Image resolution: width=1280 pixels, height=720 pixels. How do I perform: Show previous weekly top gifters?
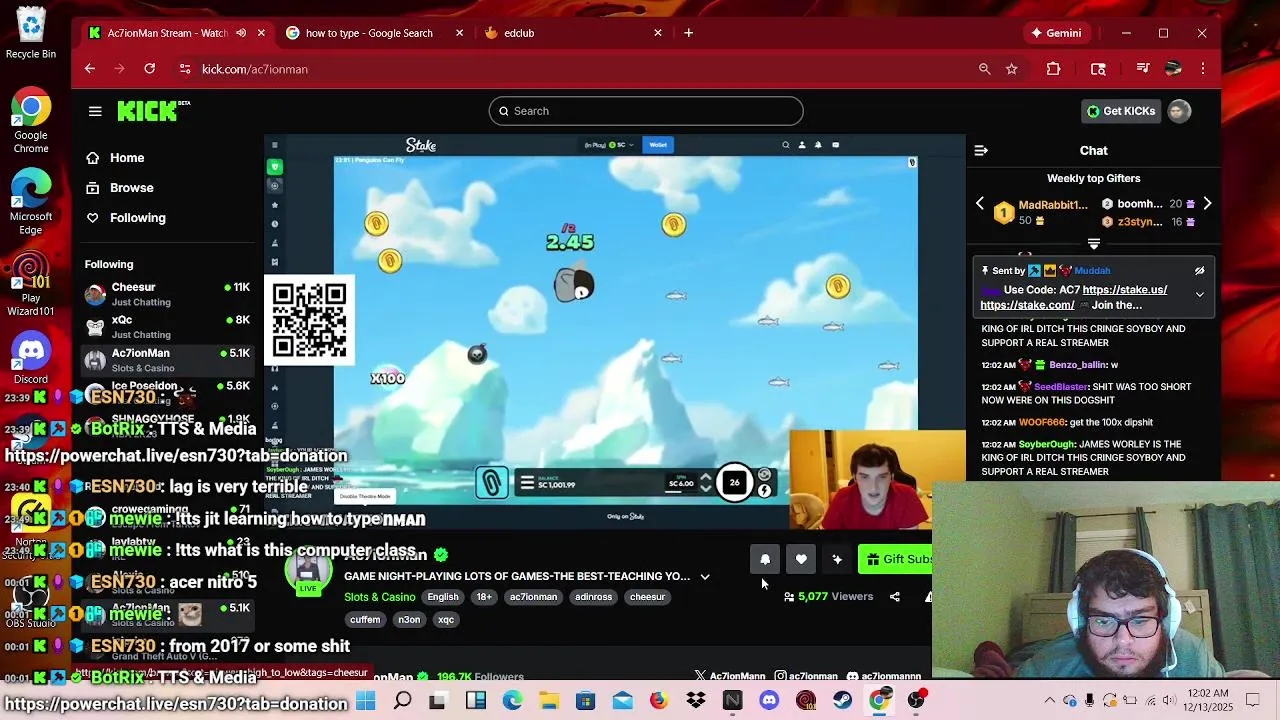pyautogui.click(x=980, y=204)
